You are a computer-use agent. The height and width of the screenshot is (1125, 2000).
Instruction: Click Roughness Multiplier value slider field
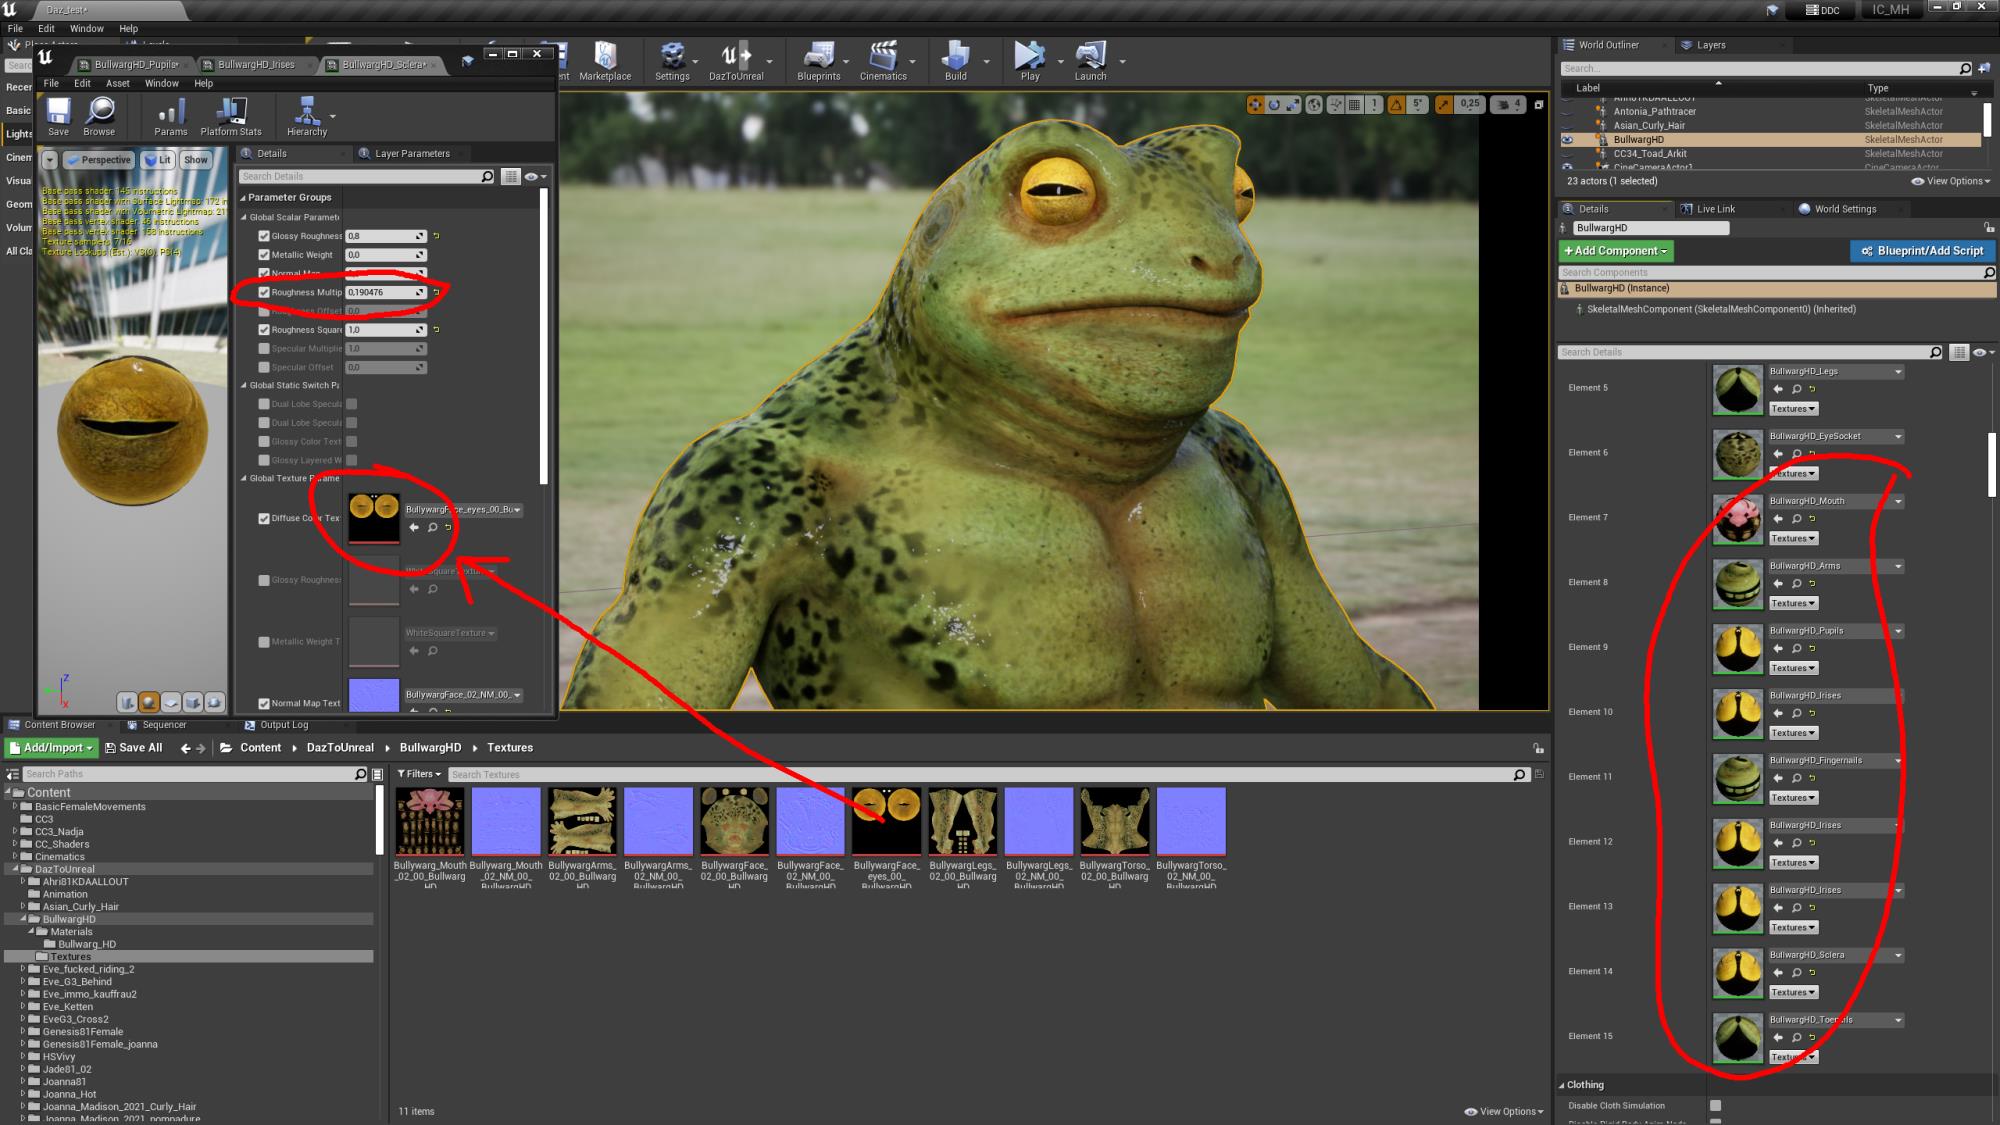point(385,292)
